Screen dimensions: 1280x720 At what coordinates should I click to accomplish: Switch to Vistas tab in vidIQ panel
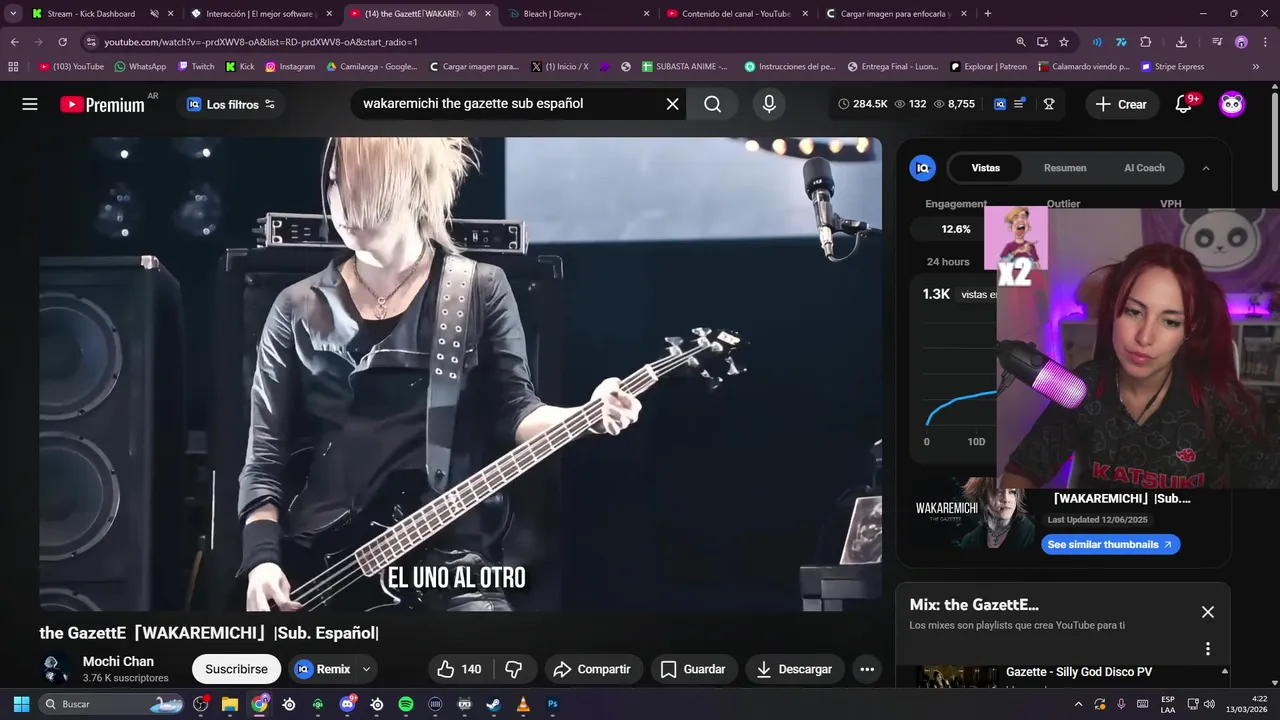pos(985,168)
